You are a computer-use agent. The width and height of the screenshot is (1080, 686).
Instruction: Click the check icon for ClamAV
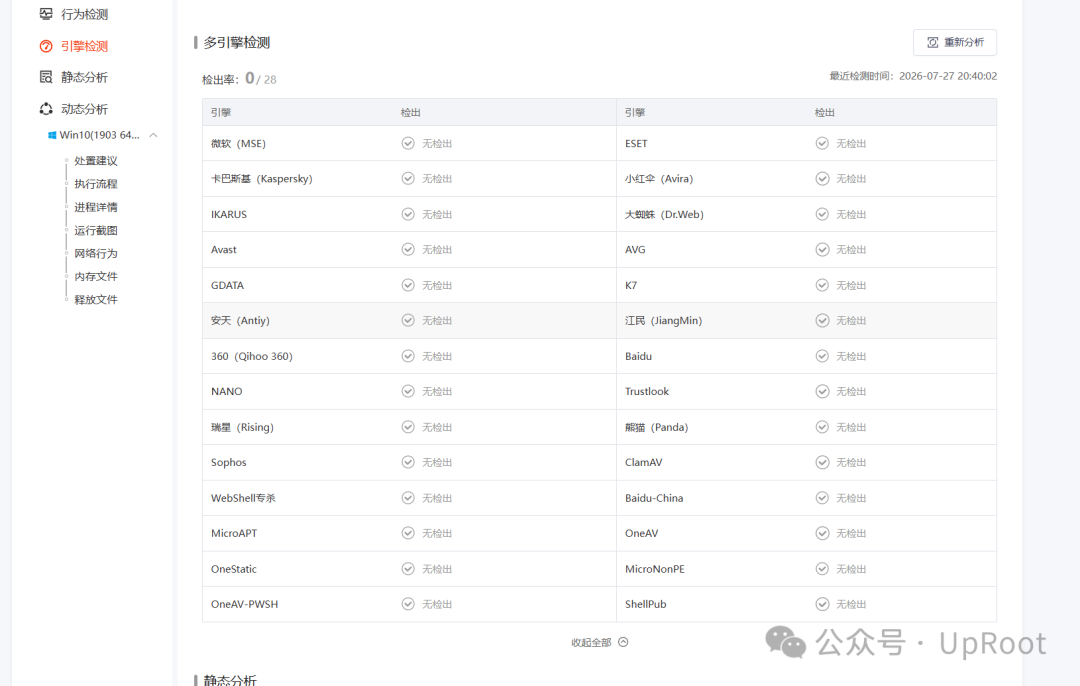coord(822,462)
